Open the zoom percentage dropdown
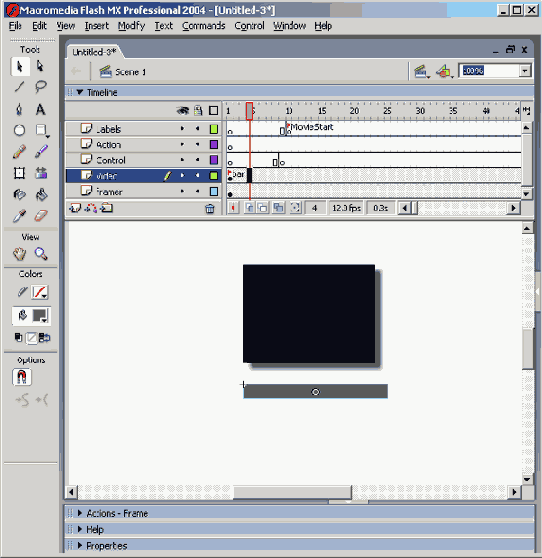 click(525, 71)
